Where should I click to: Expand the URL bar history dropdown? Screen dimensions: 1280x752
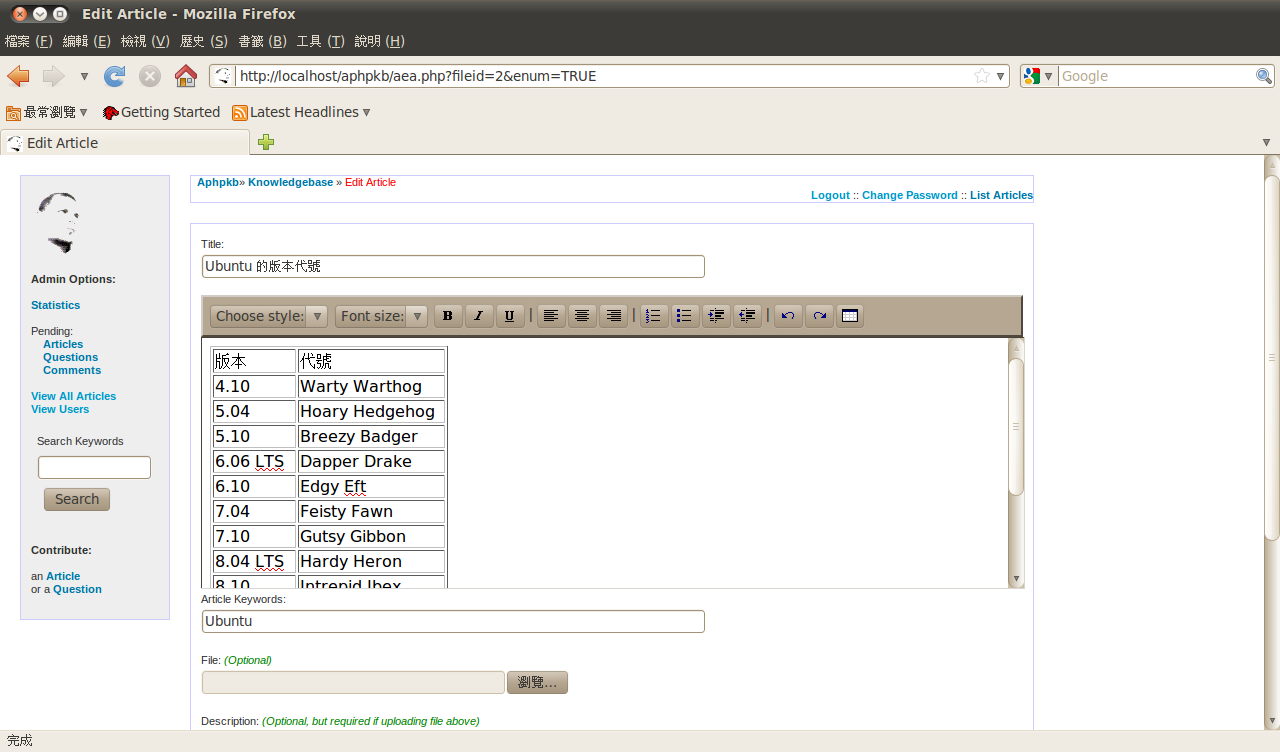click(1001, 76)
